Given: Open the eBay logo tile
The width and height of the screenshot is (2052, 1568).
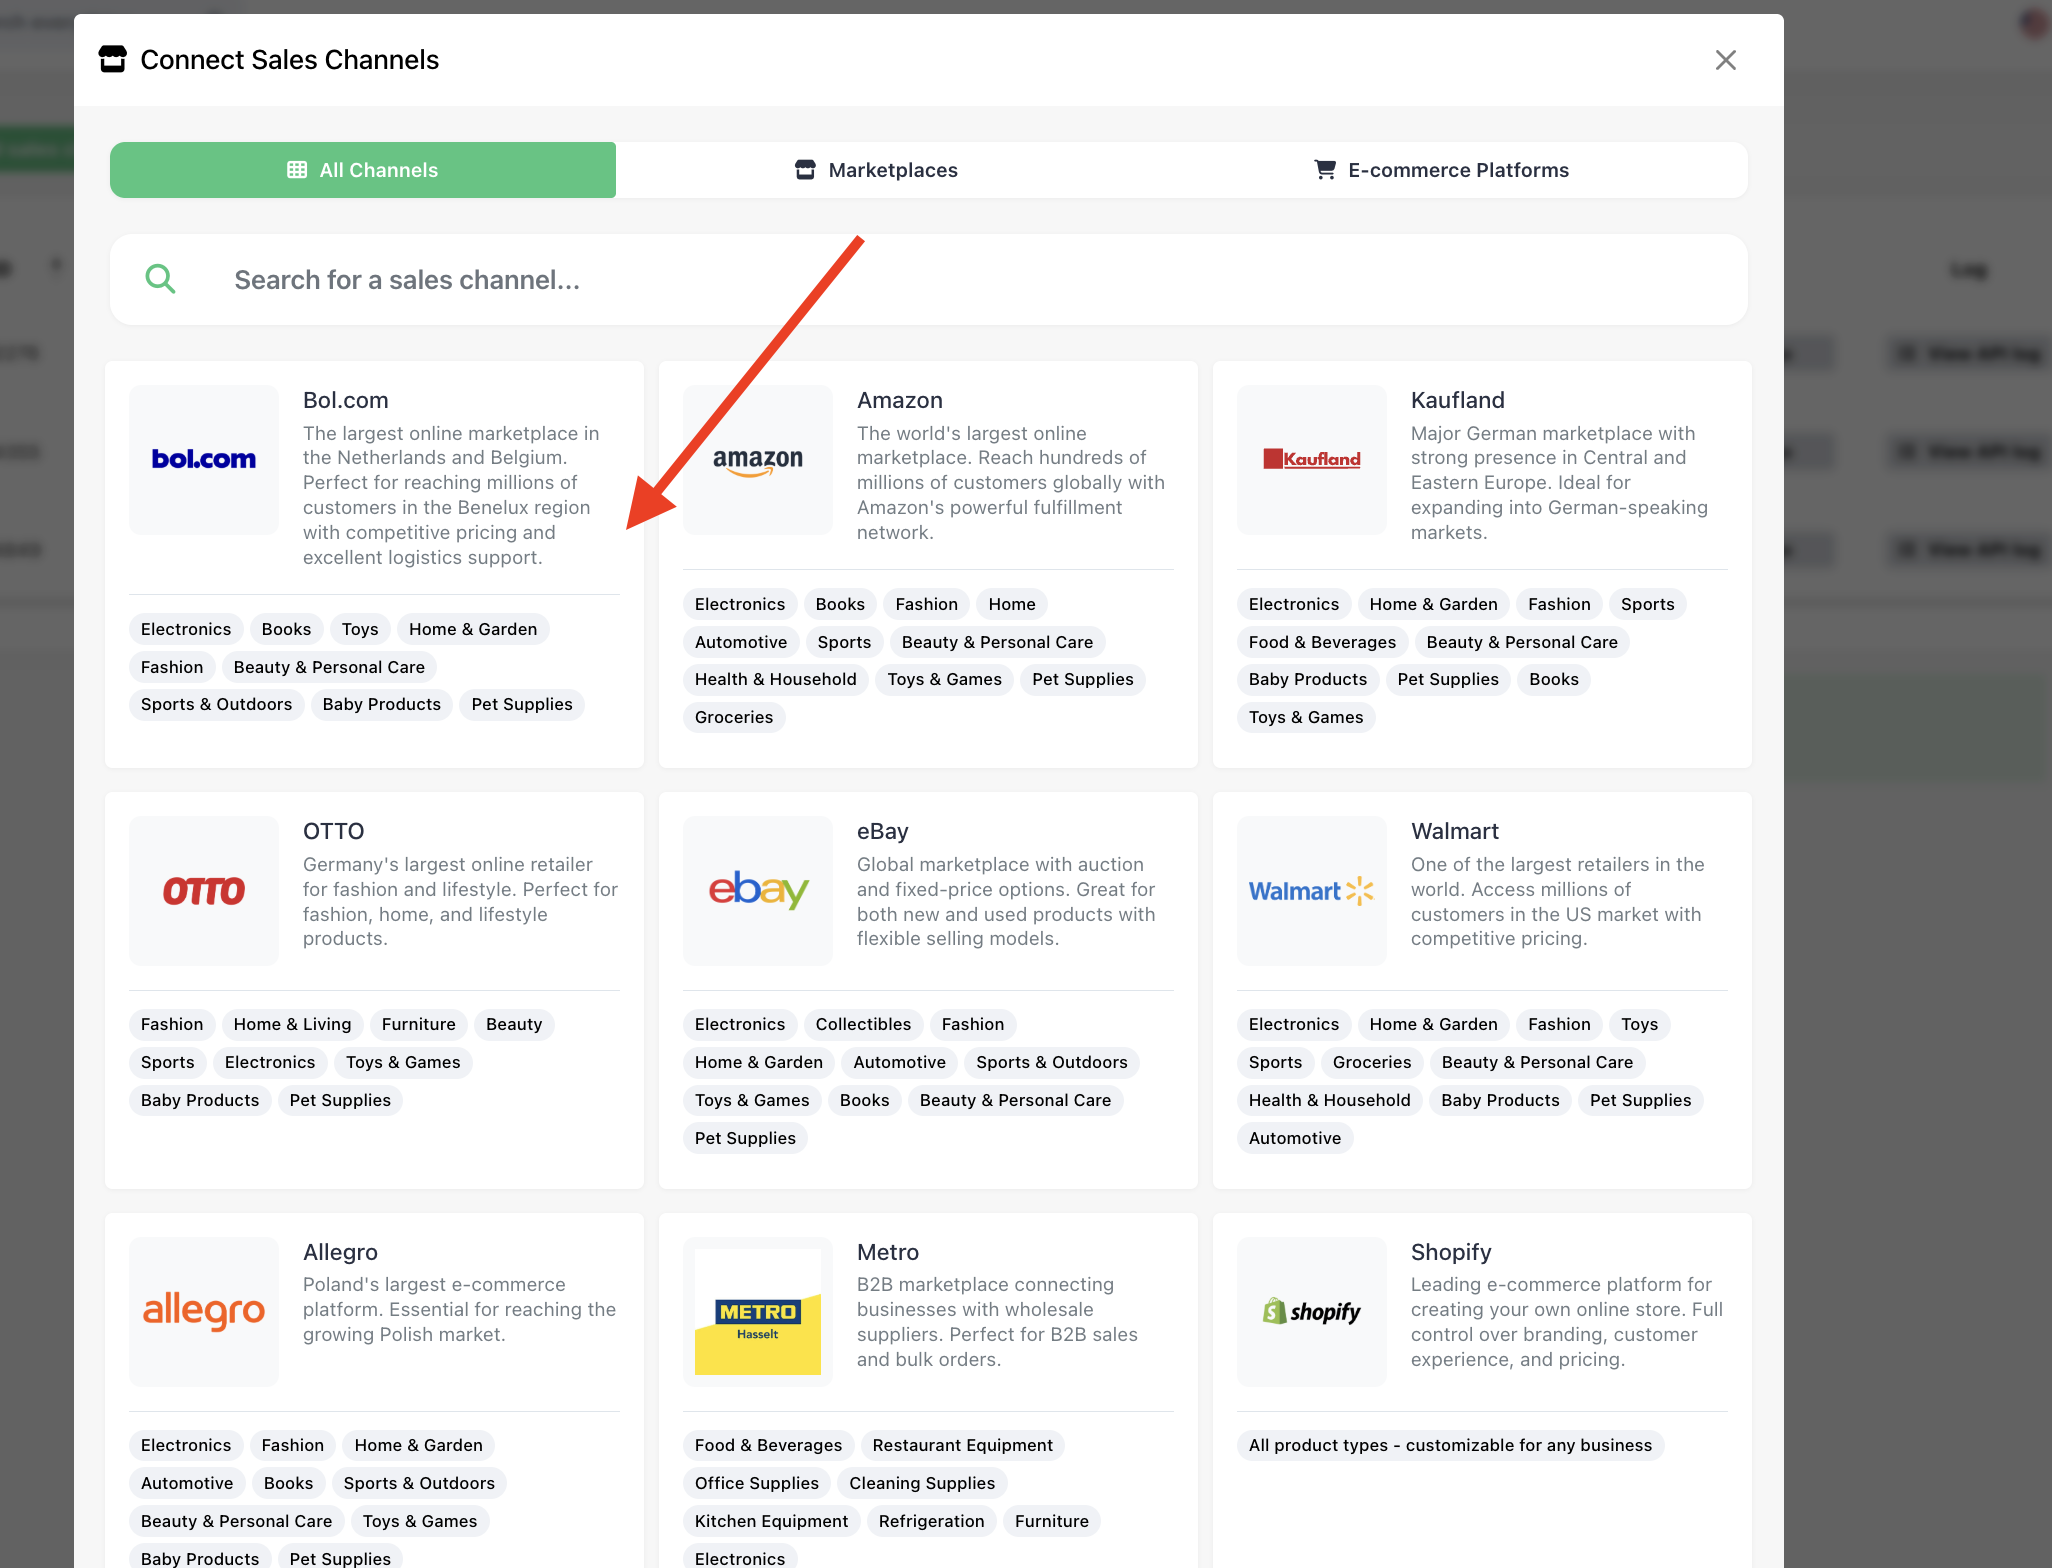Looking at the screenshot, I should coord(757,890).
